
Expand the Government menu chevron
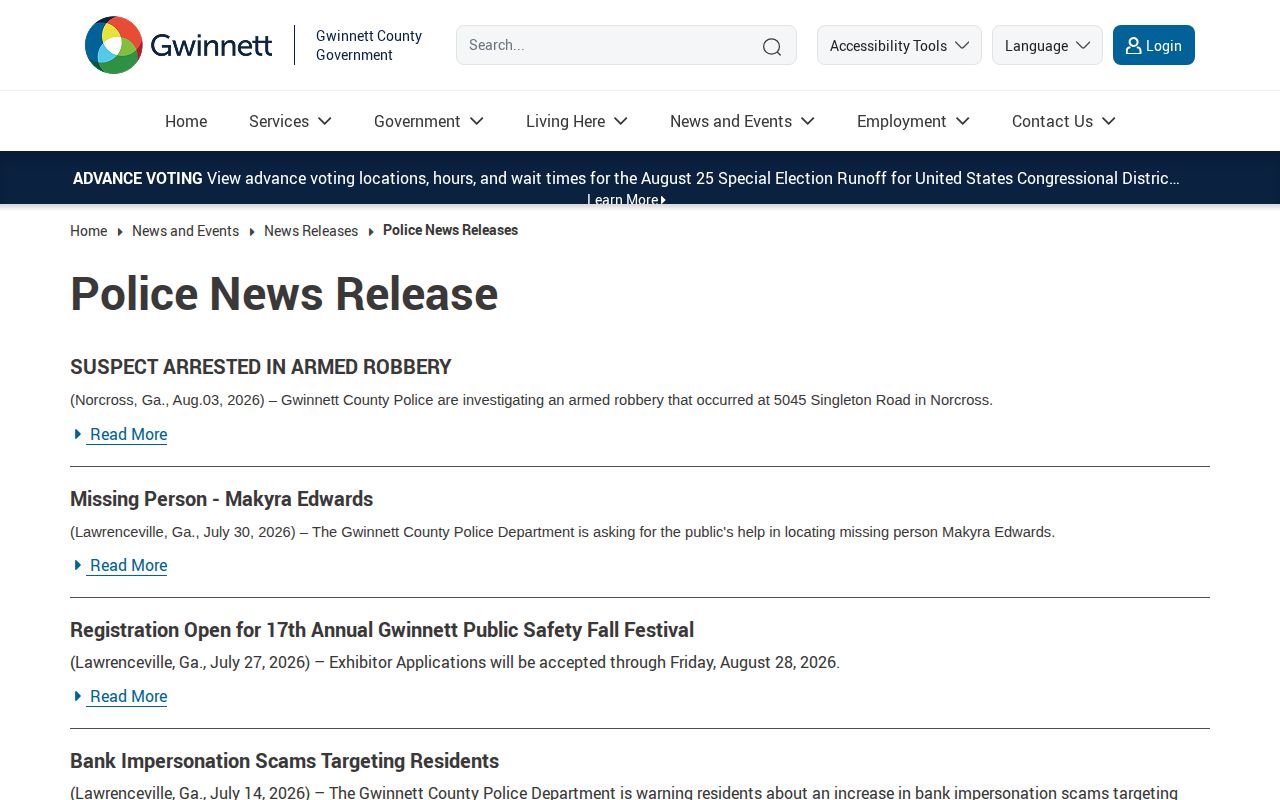(477, 121)
